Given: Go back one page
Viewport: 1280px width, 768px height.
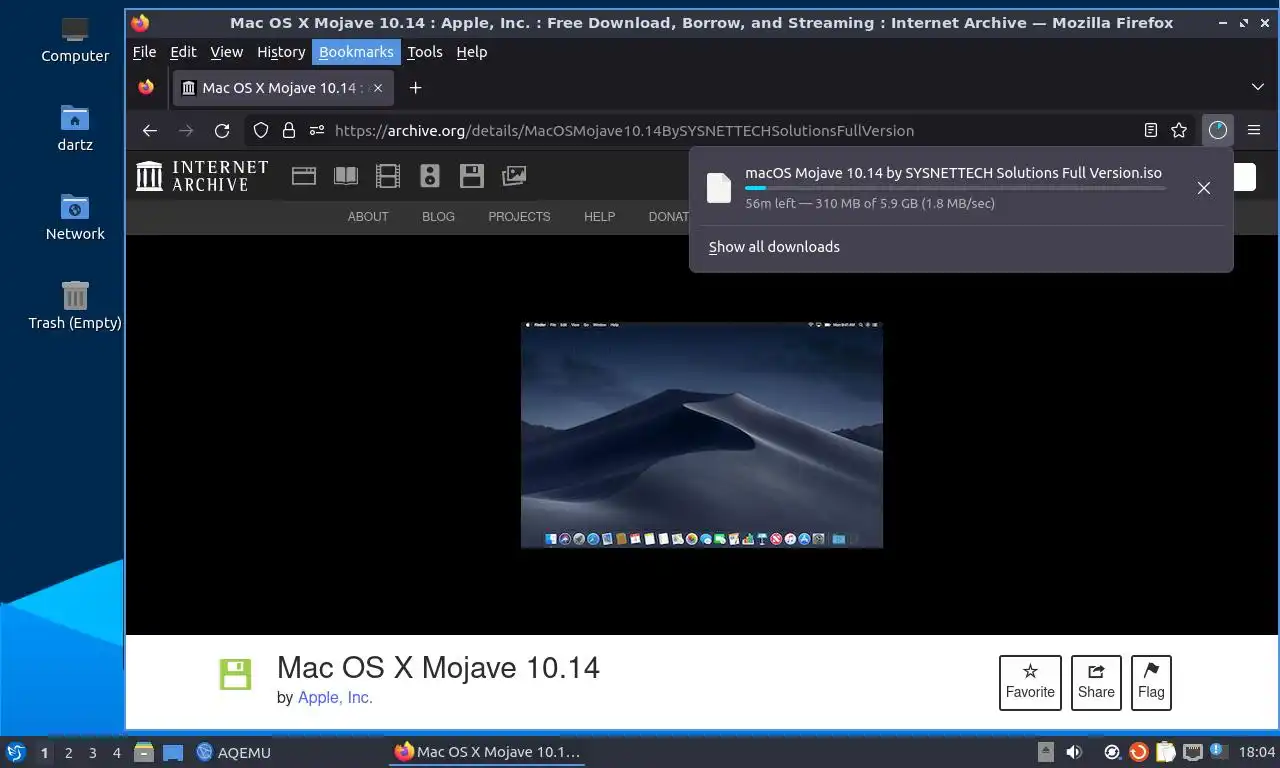Looking at the screenshot, I should (x=149, y=130).
